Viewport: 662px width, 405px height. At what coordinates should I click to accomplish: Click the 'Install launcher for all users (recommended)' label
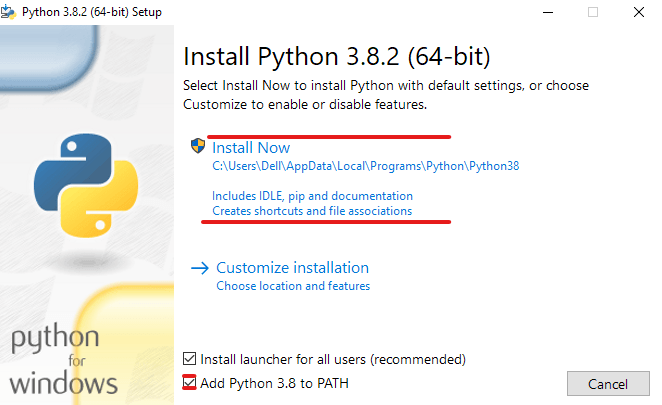pos(333,358)
